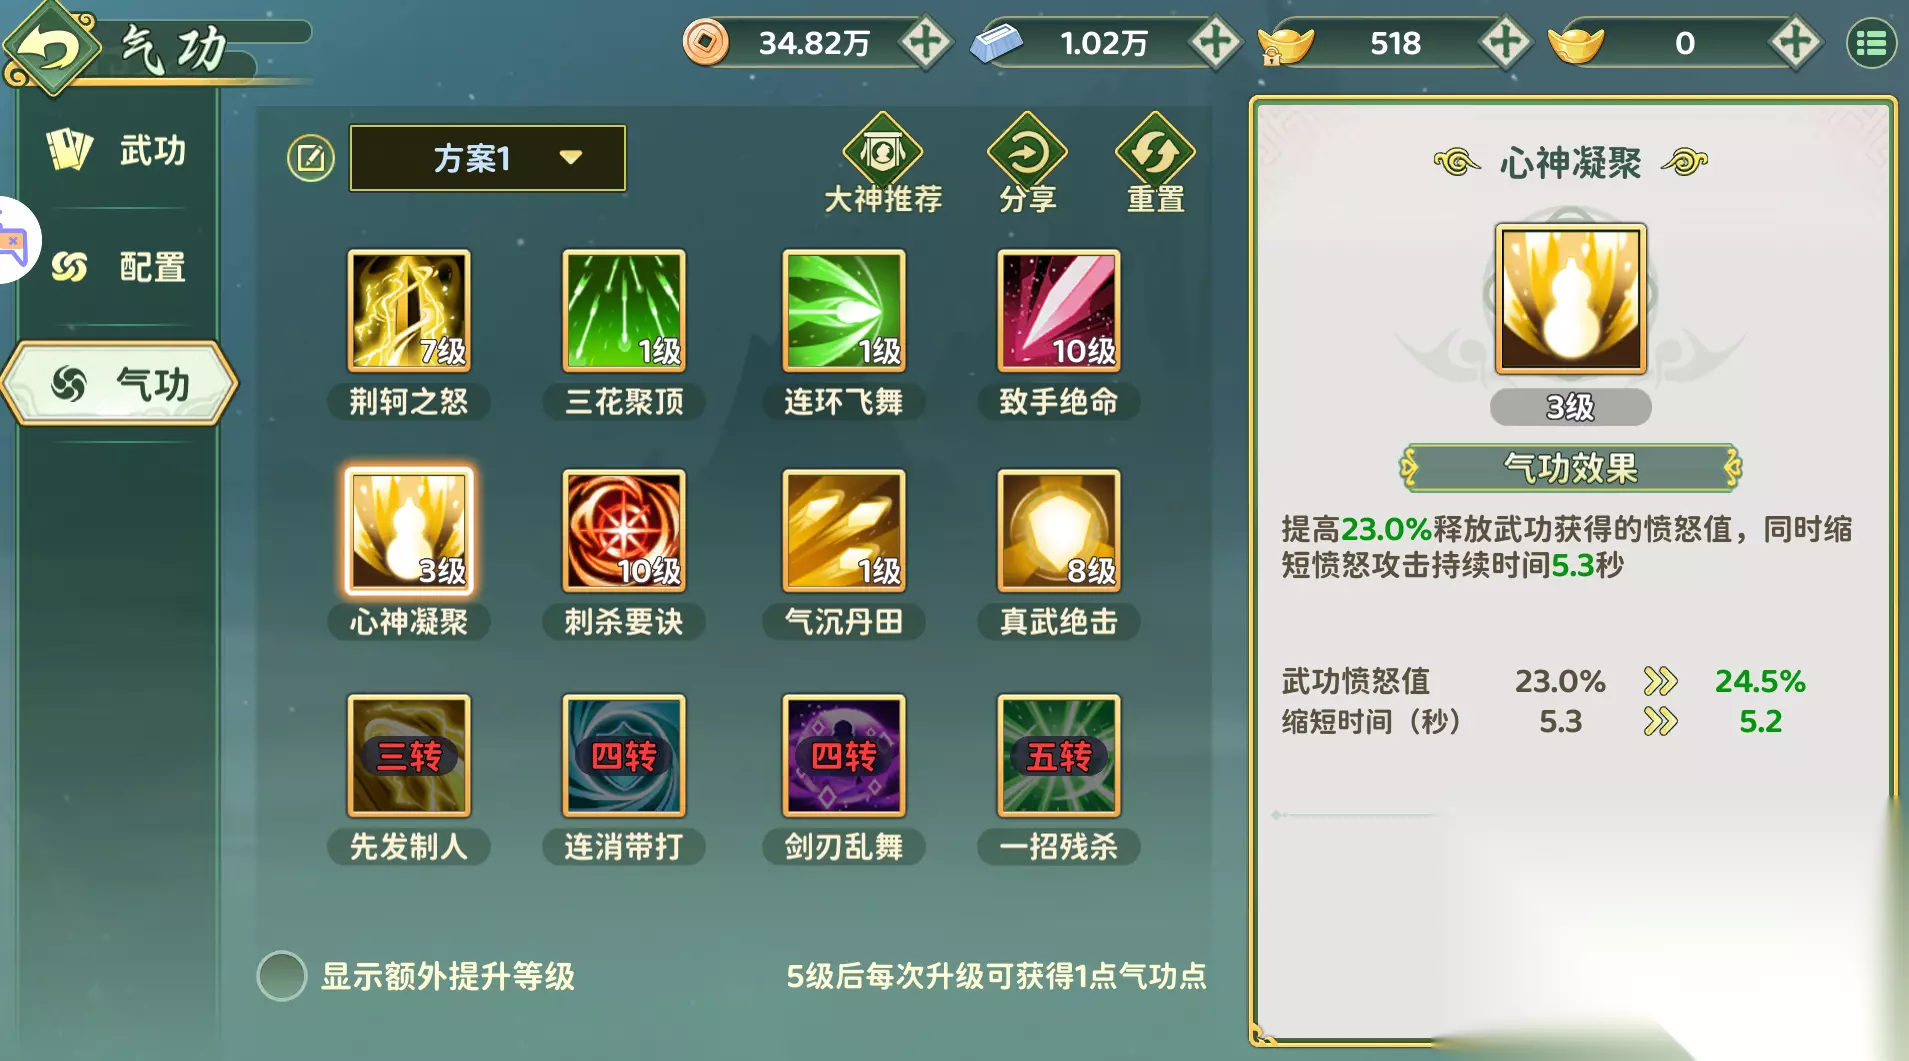Click the locked 剑刃乱舞 skill icon

tap(844, 756)
